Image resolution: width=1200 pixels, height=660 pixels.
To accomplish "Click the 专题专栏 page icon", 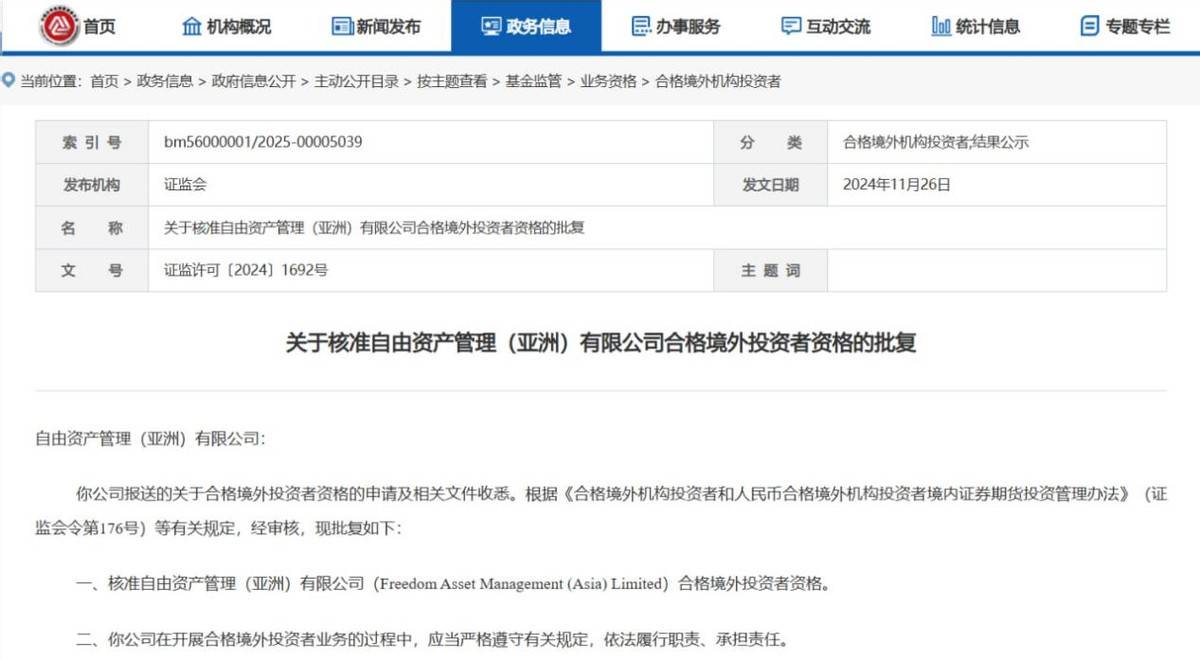I will 1090,26.
